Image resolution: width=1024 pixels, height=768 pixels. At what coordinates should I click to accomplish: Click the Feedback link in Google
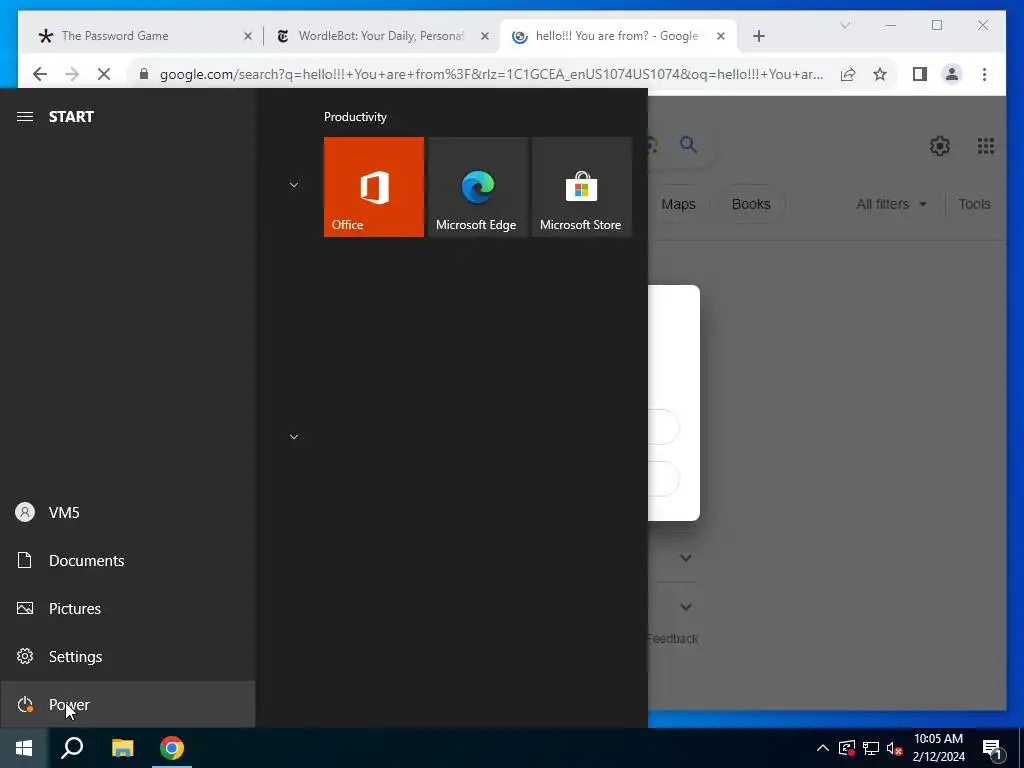[x=673, y=639]
